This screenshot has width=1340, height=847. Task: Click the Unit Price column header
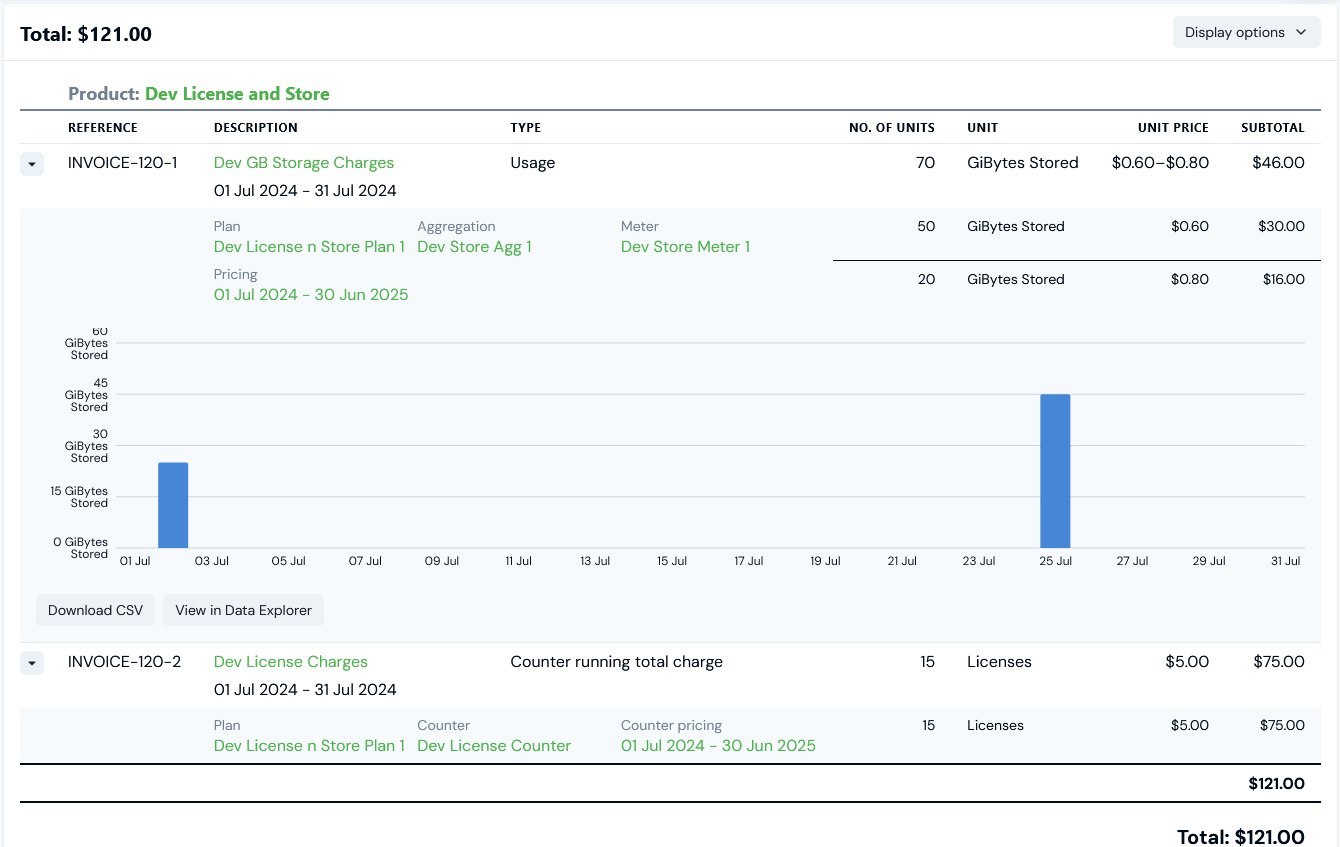coord(1173,128)
